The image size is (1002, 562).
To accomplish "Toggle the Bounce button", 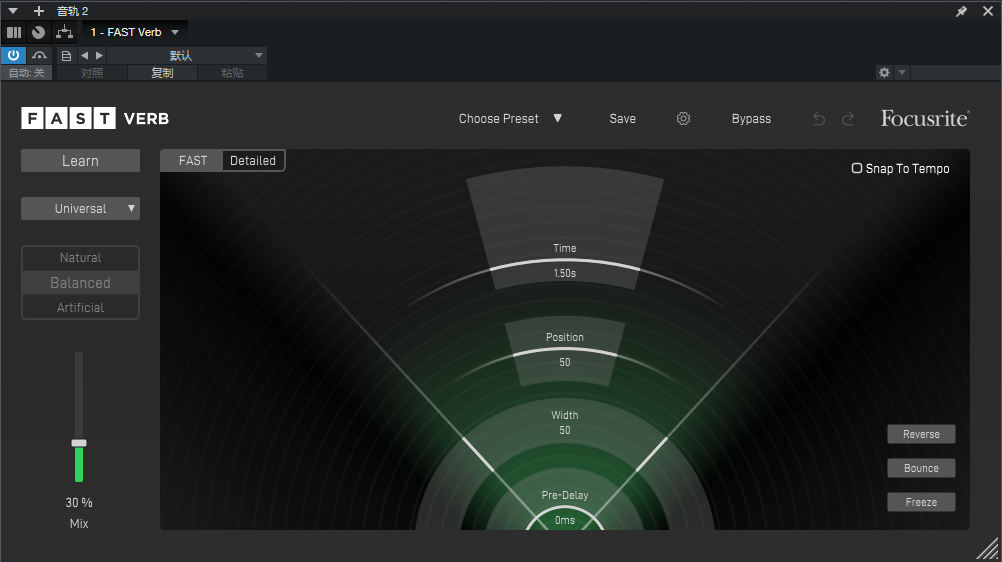I will click(921, 468).
